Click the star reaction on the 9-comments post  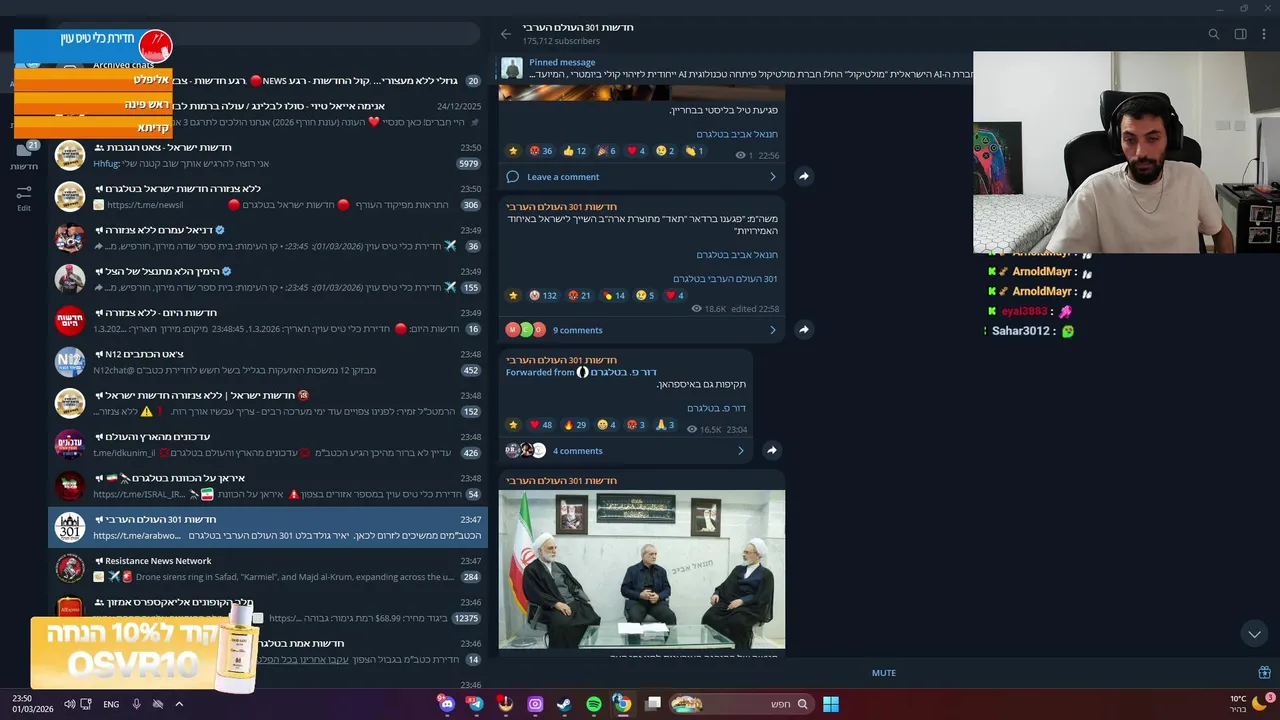point(513,296)
